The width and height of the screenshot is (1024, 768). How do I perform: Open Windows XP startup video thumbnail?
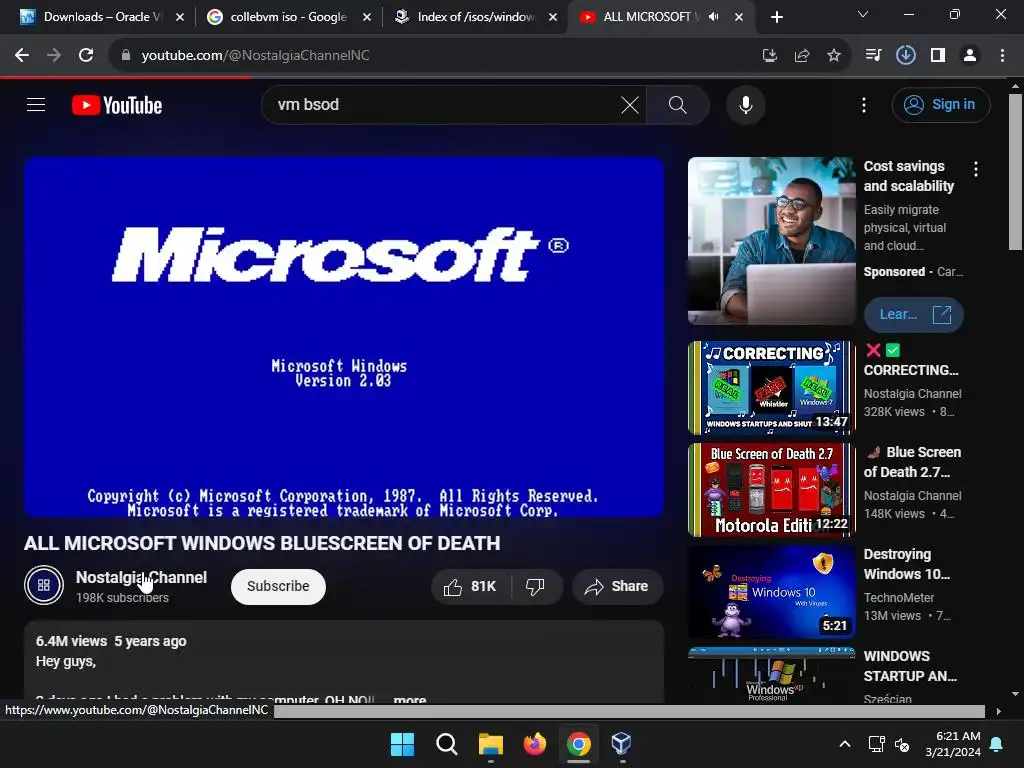771,675
